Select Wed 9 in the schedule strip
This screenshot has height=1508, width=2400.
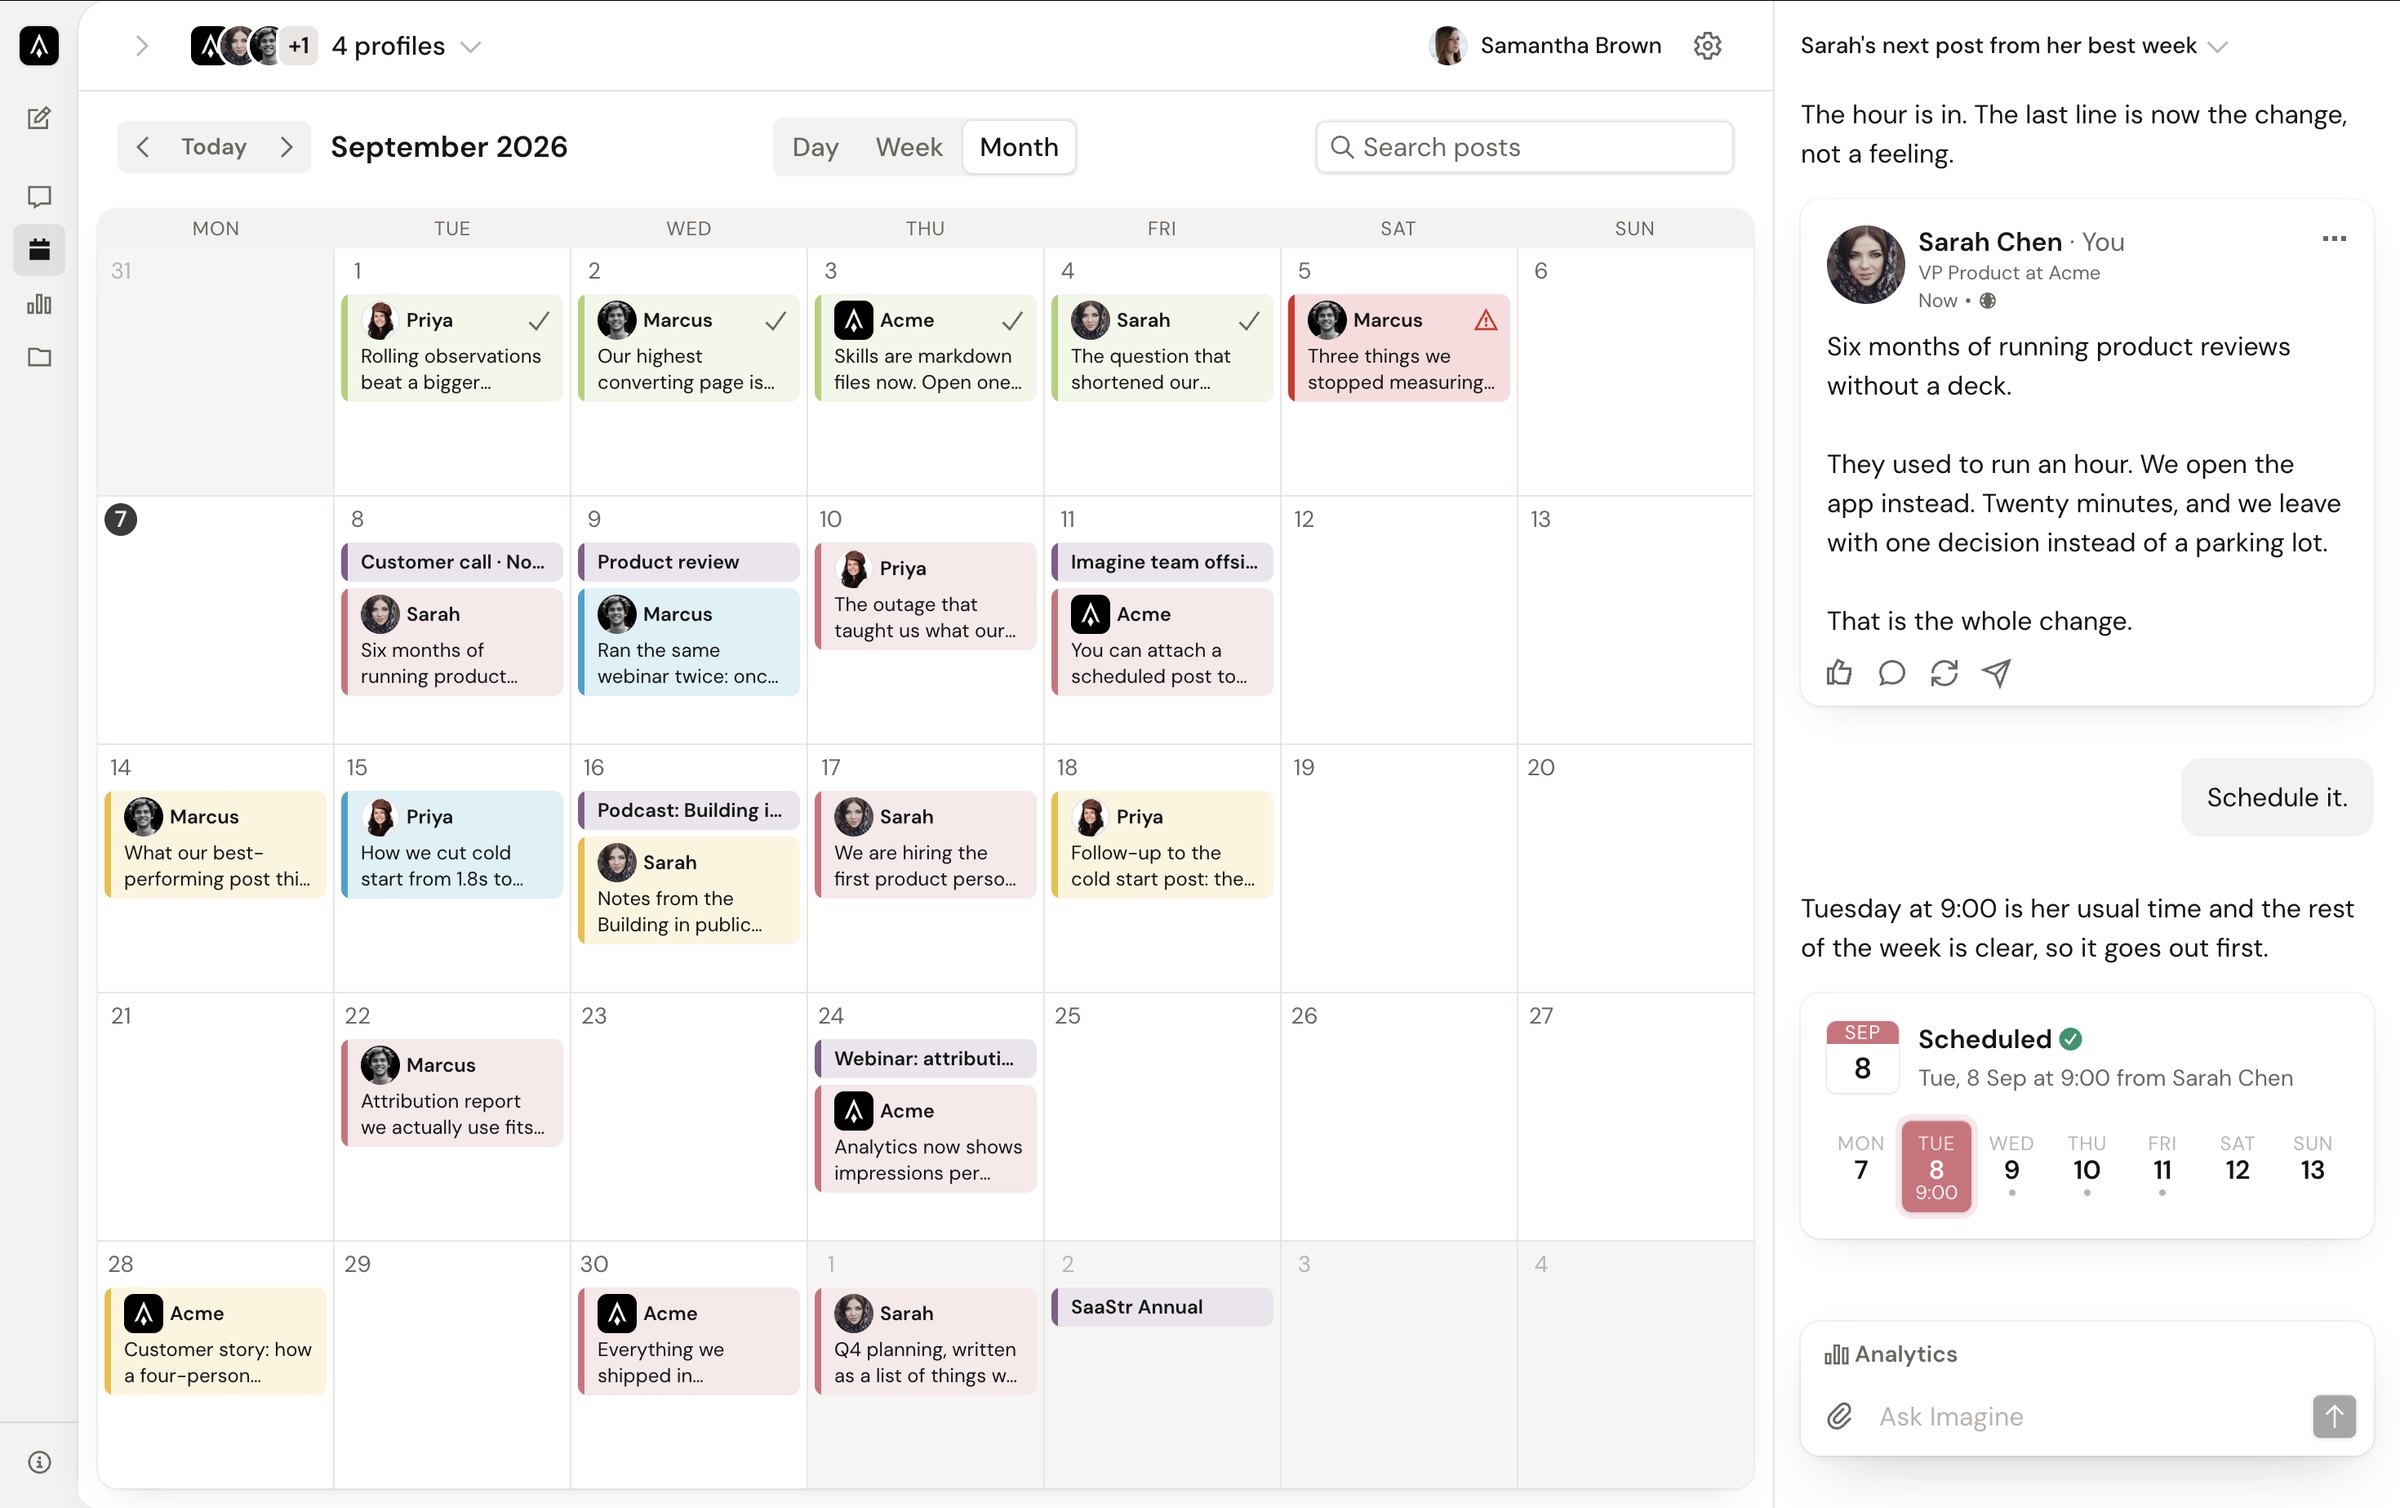tap(2011, 1165)
